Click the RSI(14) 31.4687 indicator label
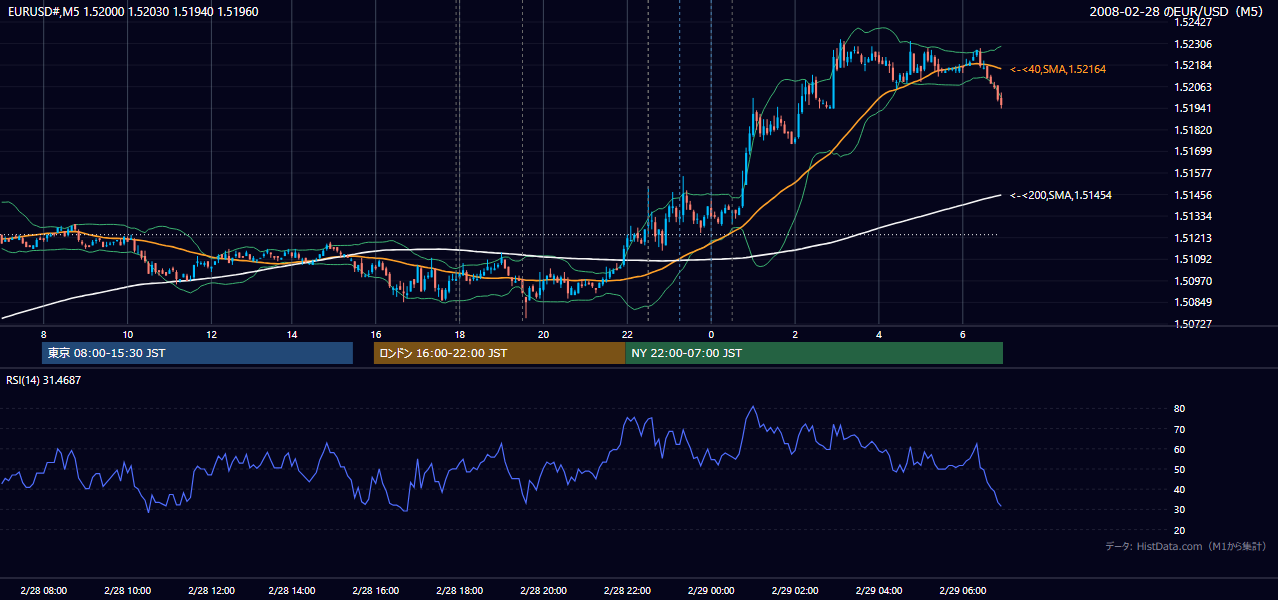Image resolution: width=1278 pixels, height=600 pixels. [x=44, y=380]
